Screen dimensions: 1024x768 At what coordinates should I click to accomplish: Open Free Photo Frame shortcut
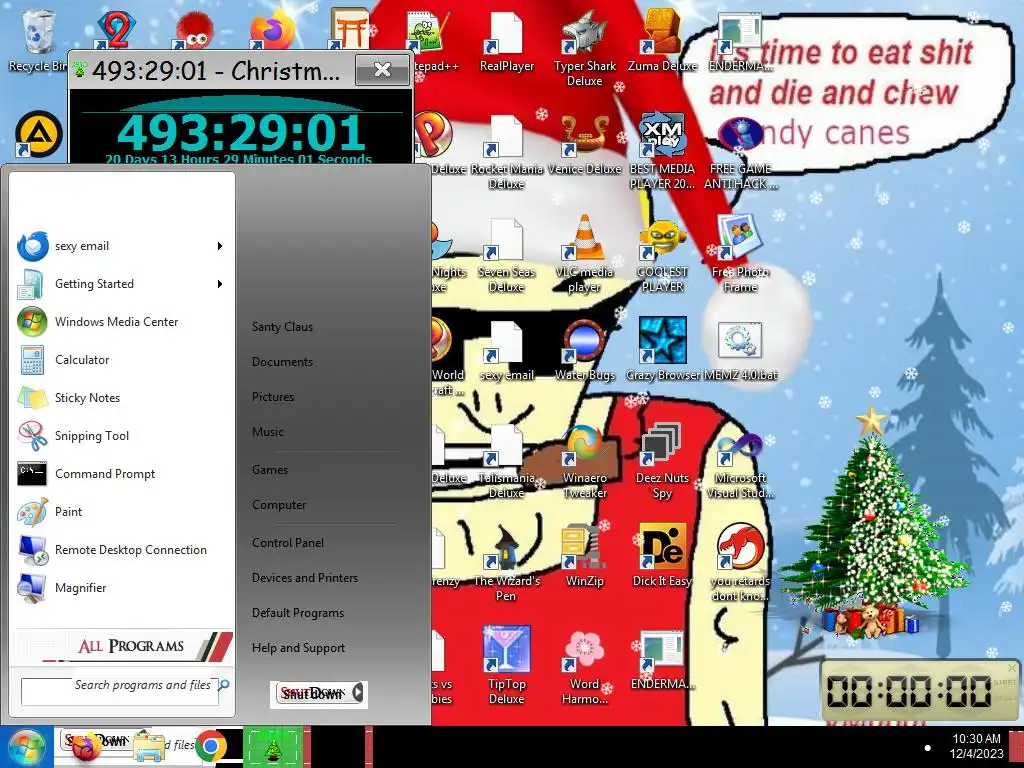pos(741,255)
